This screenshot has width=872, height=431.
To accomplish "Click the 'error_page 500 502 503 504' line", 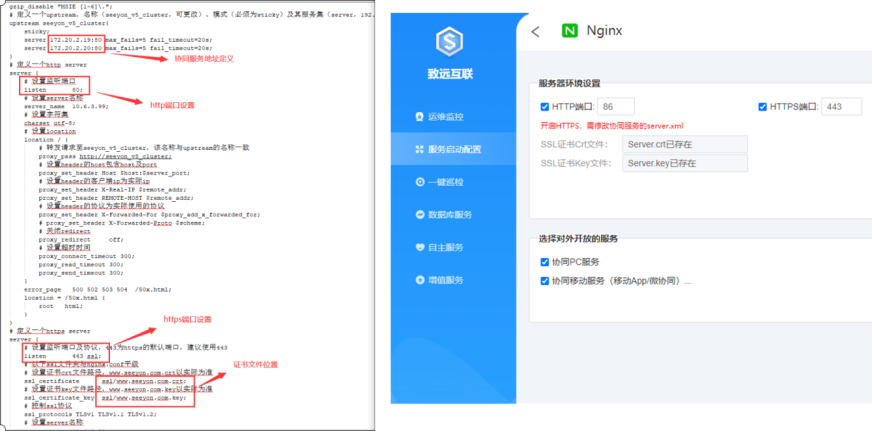I will [x=98, y=289].
